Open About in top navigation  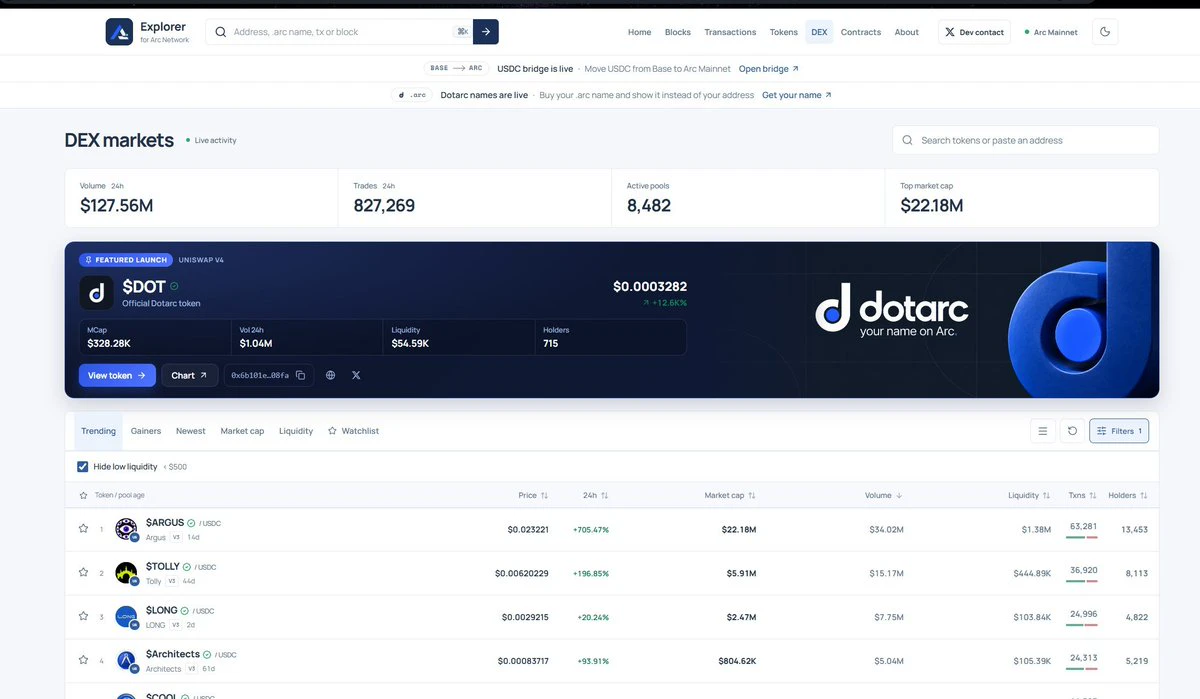click(907, 32)
